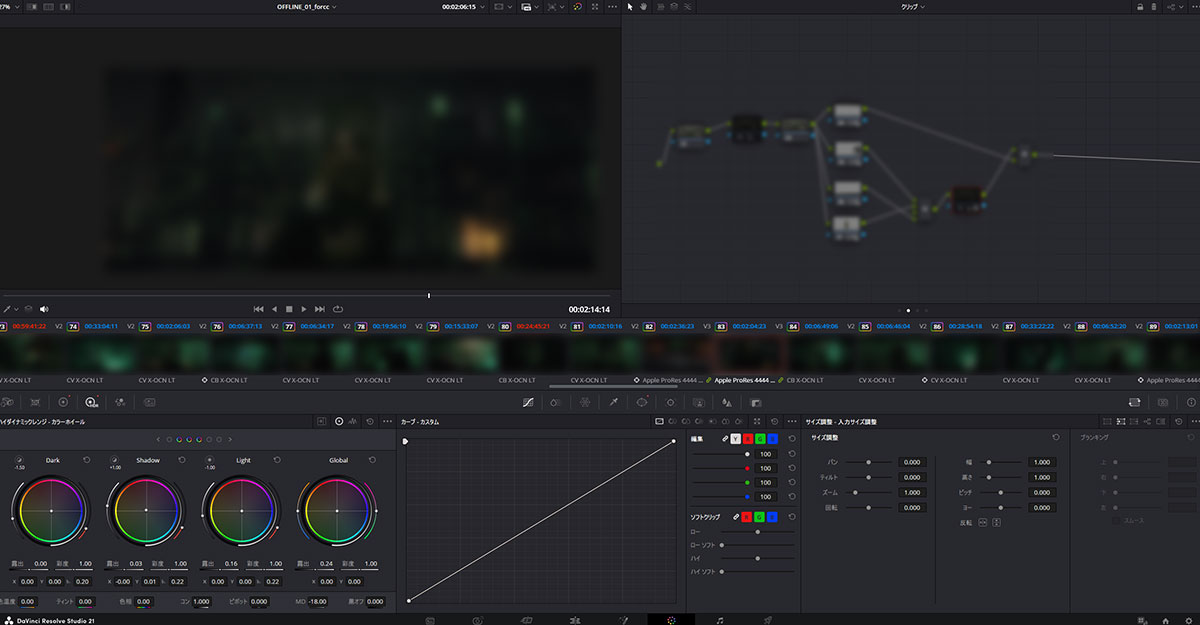This screenshot has width=1200, height=625.
Task: Select clip 82 thumbnail in timeline
Action: (x=677, y=353)
